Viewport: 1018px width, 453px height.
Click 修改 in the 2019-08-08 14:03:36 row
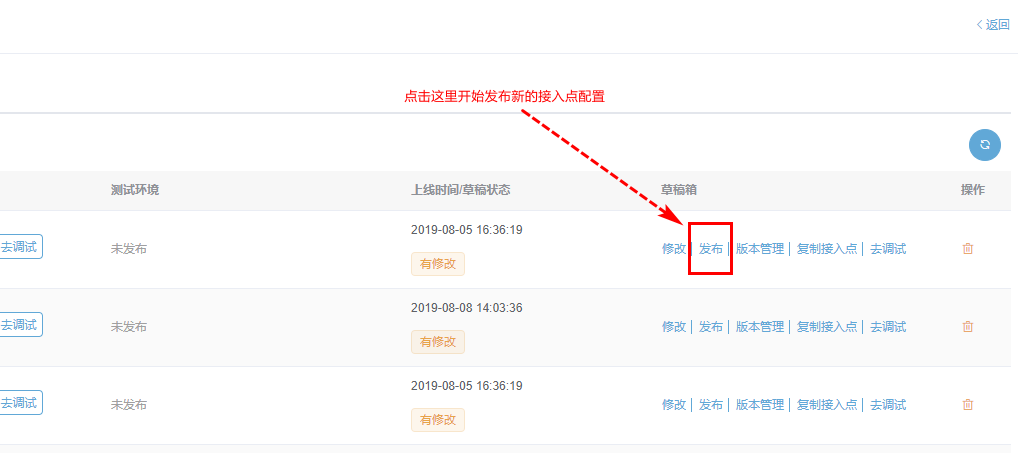click(674, 326)
